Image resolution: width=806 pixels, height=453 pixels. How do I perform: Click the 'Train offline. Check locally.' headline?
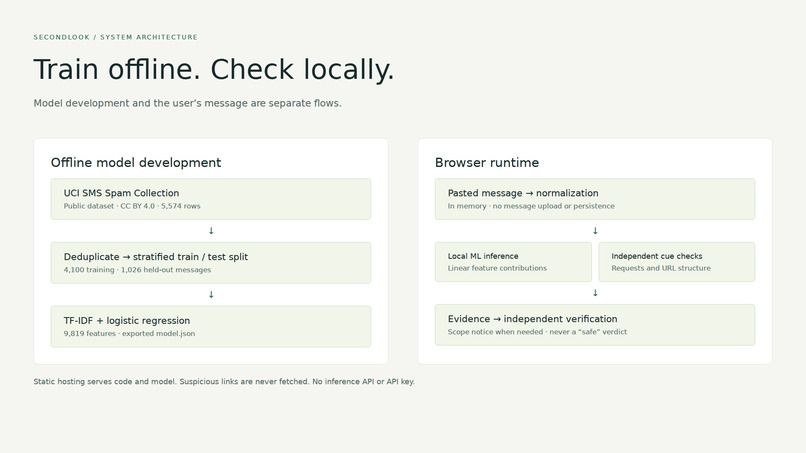(x=214, y=69)
